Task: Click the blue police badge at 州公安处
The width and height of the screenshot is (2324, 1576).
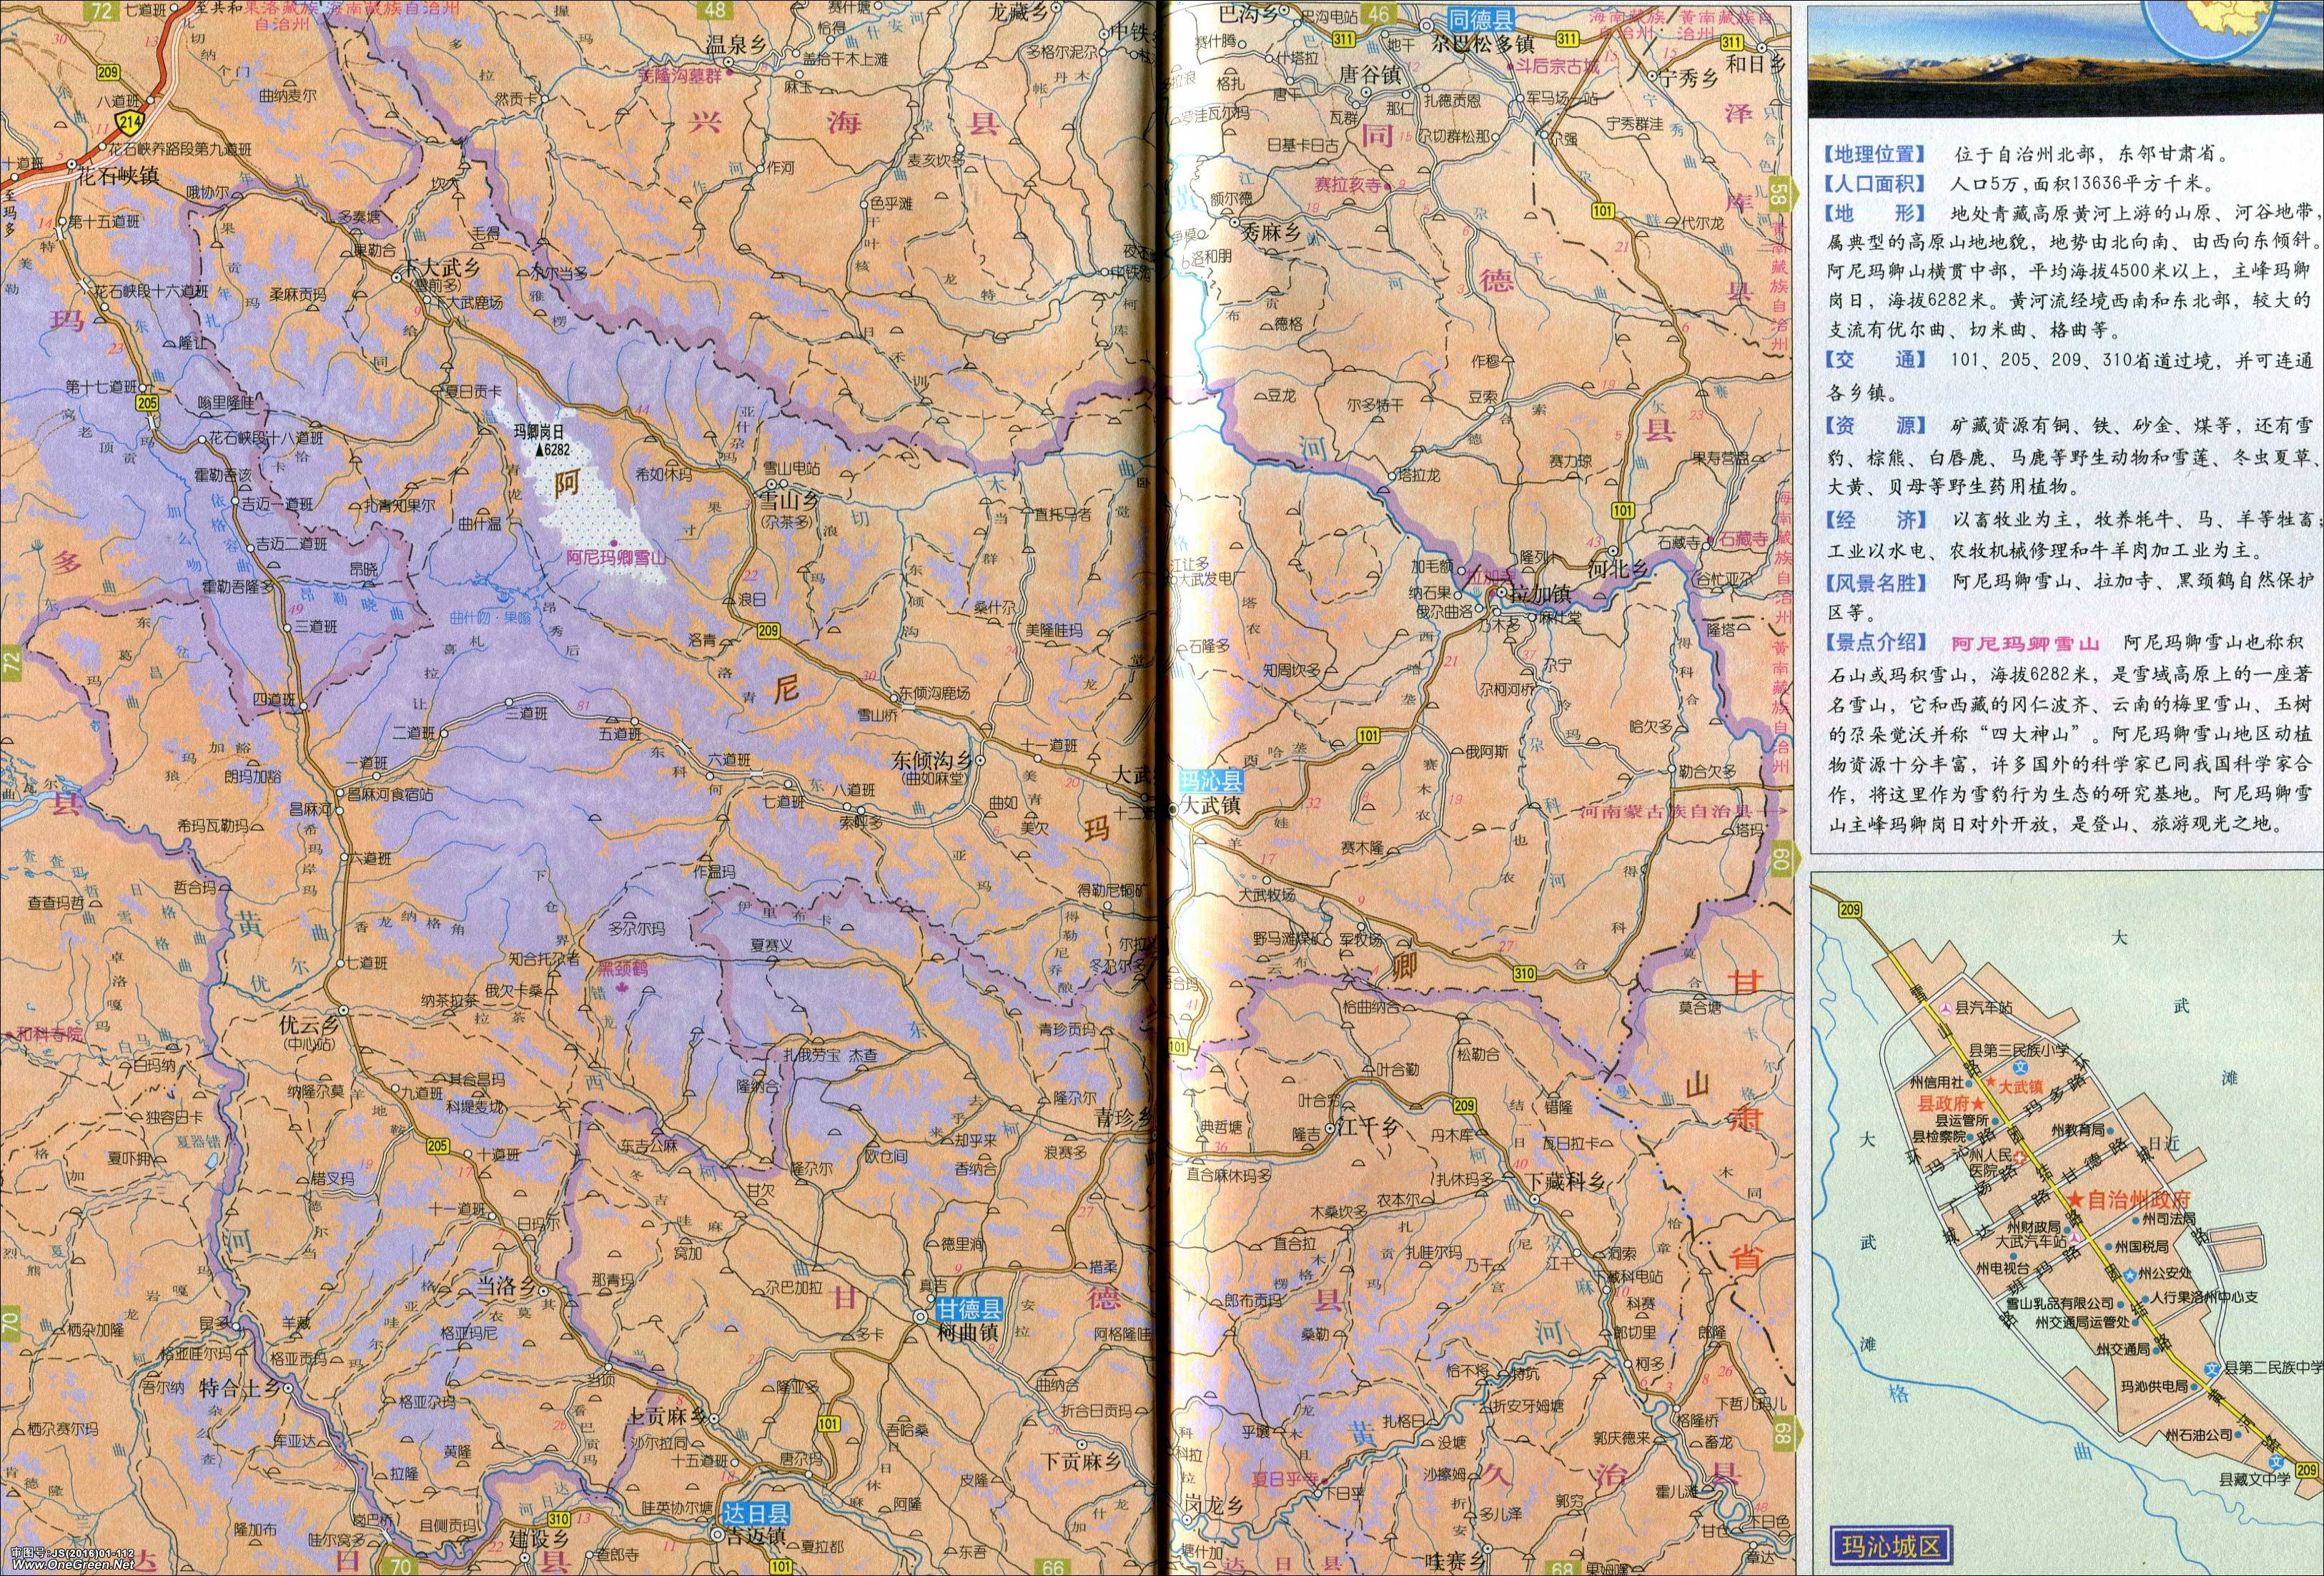Action: (2131, 1274)
